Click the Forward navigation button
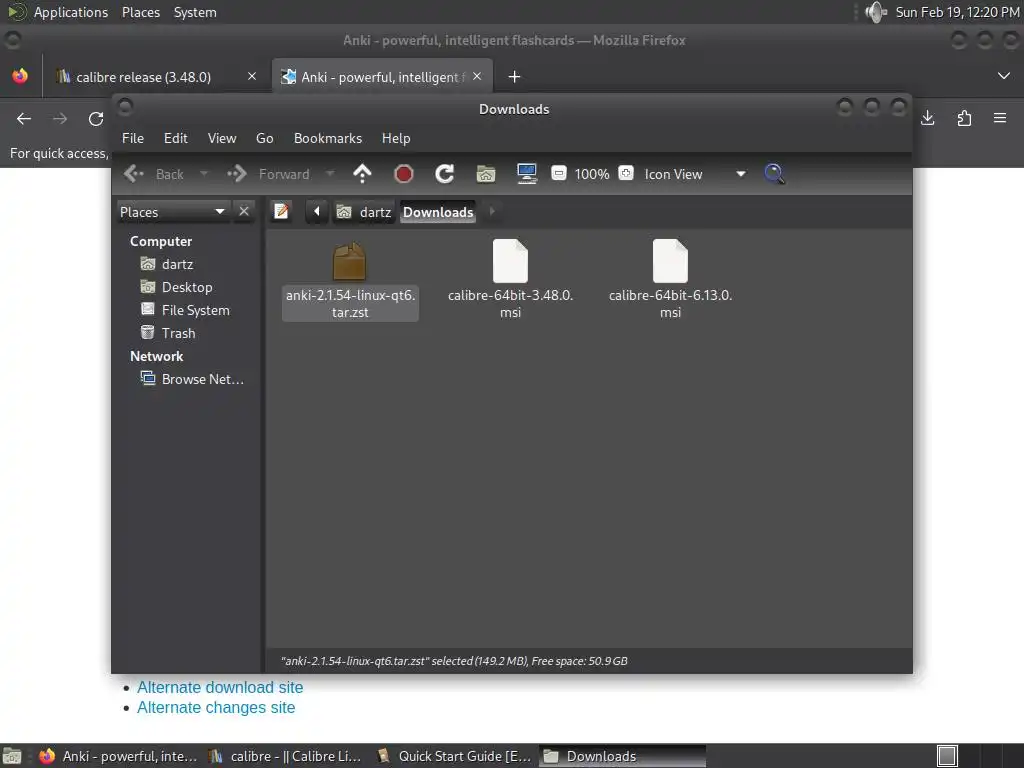The height and width of the screenshot is (768, 1024). tap(268, 174)
